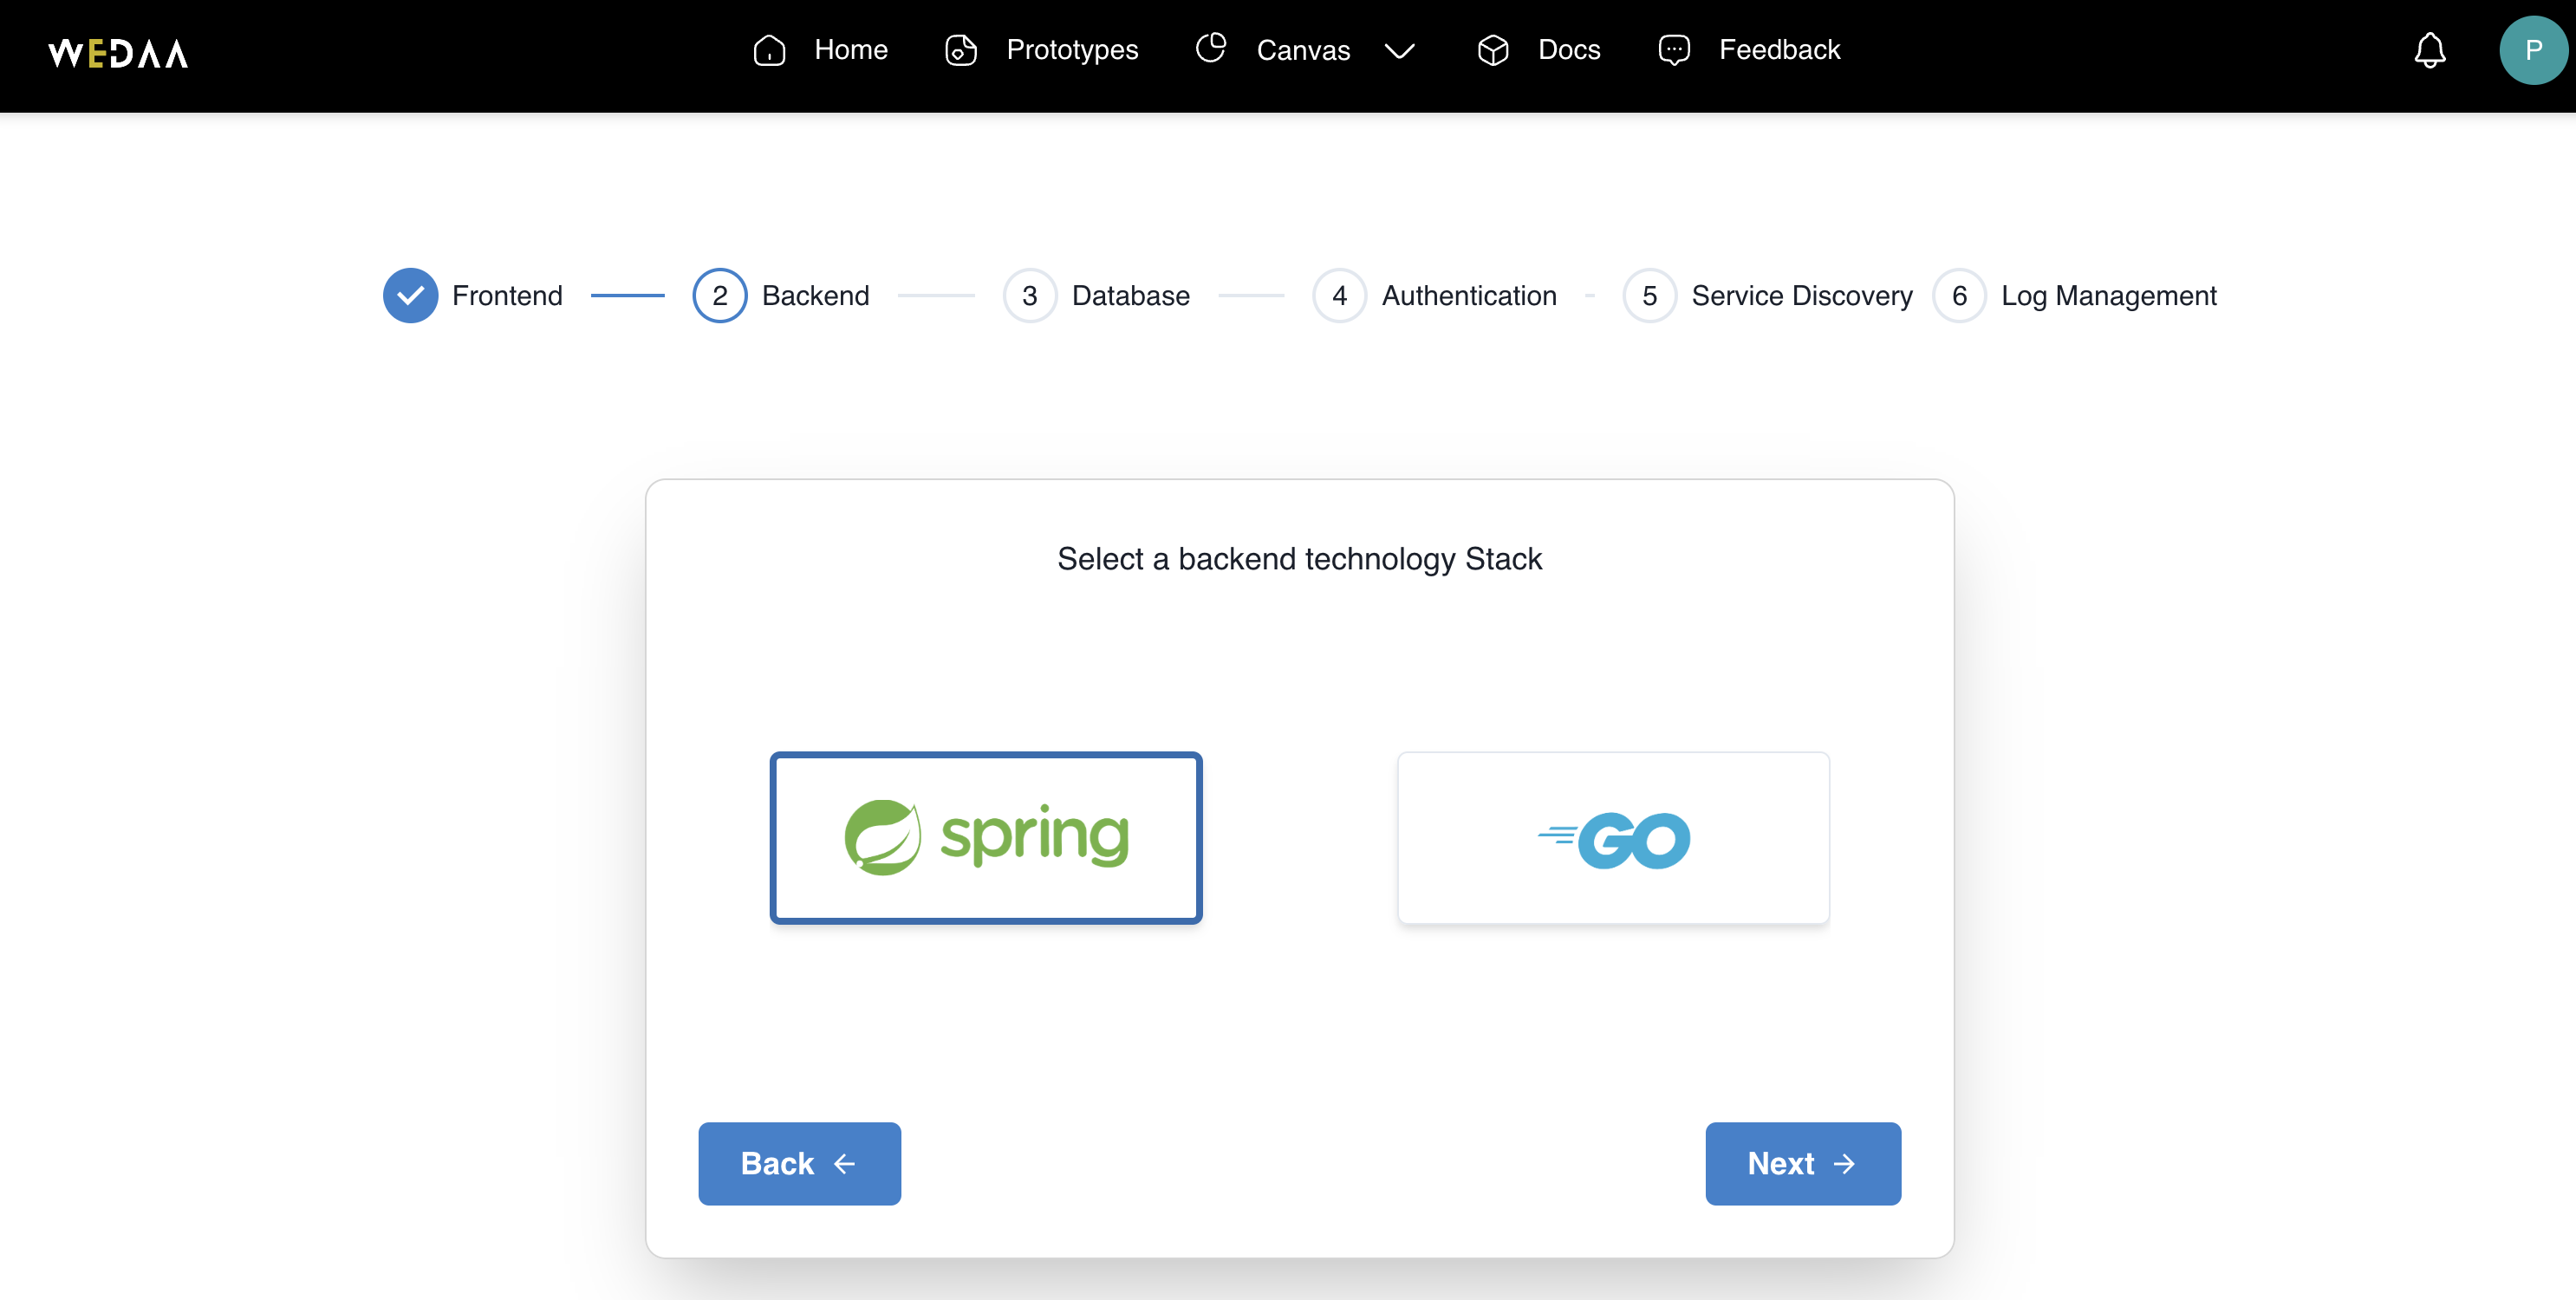Click the WEDAA logo
Image resolution: width=2576 pixels, height=1300 pixels.
pos(118,52)
